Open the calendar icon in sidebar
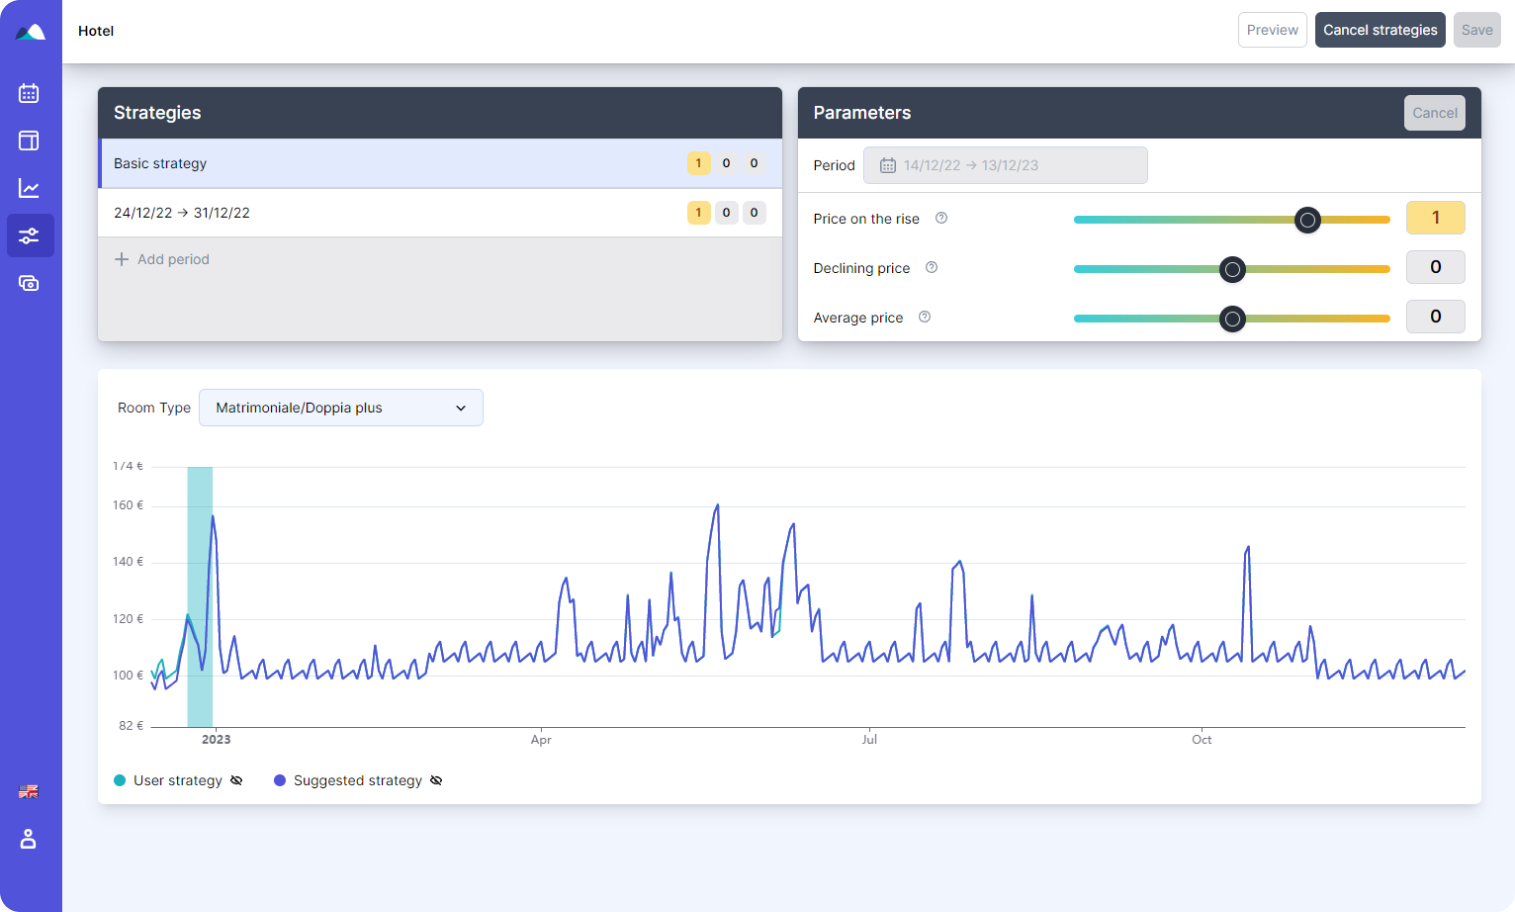 pos(29,93)
